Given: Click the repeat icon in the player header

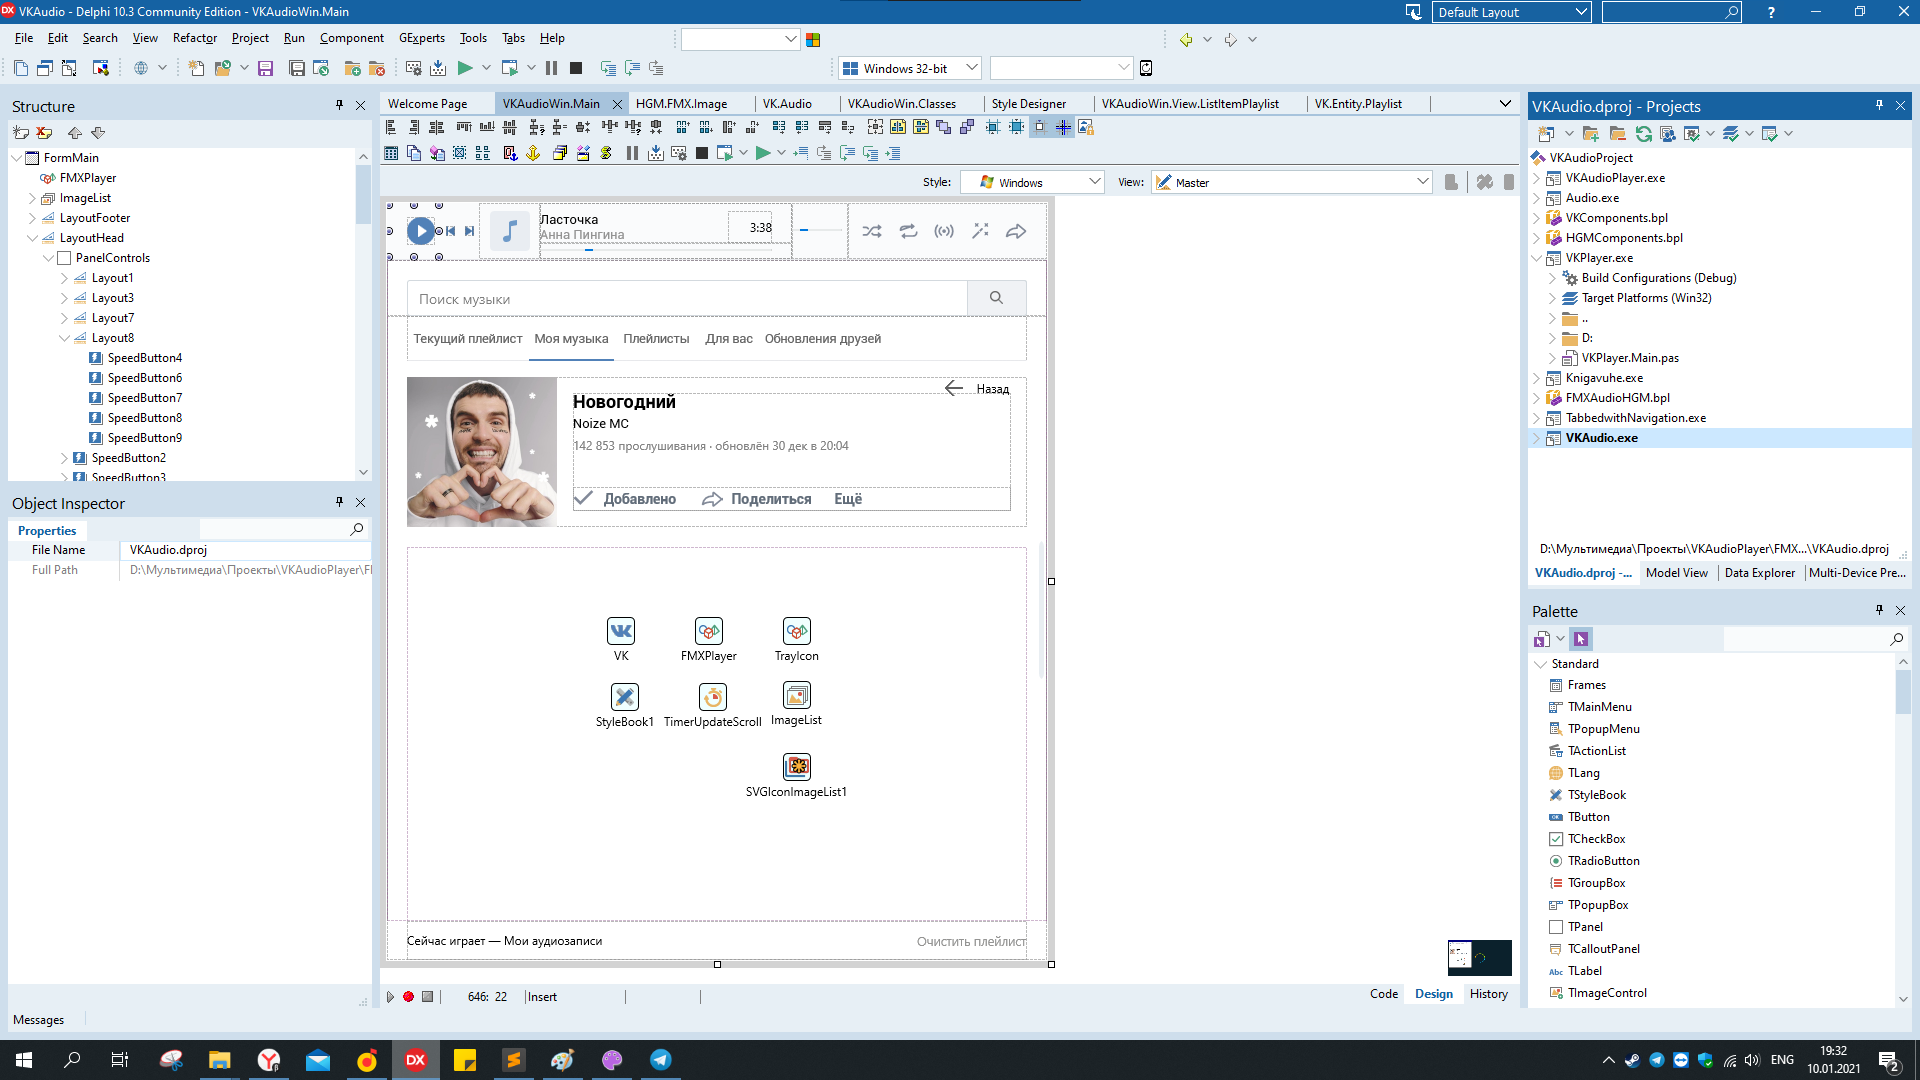Looking at the screenshot, I should (908, 231).
